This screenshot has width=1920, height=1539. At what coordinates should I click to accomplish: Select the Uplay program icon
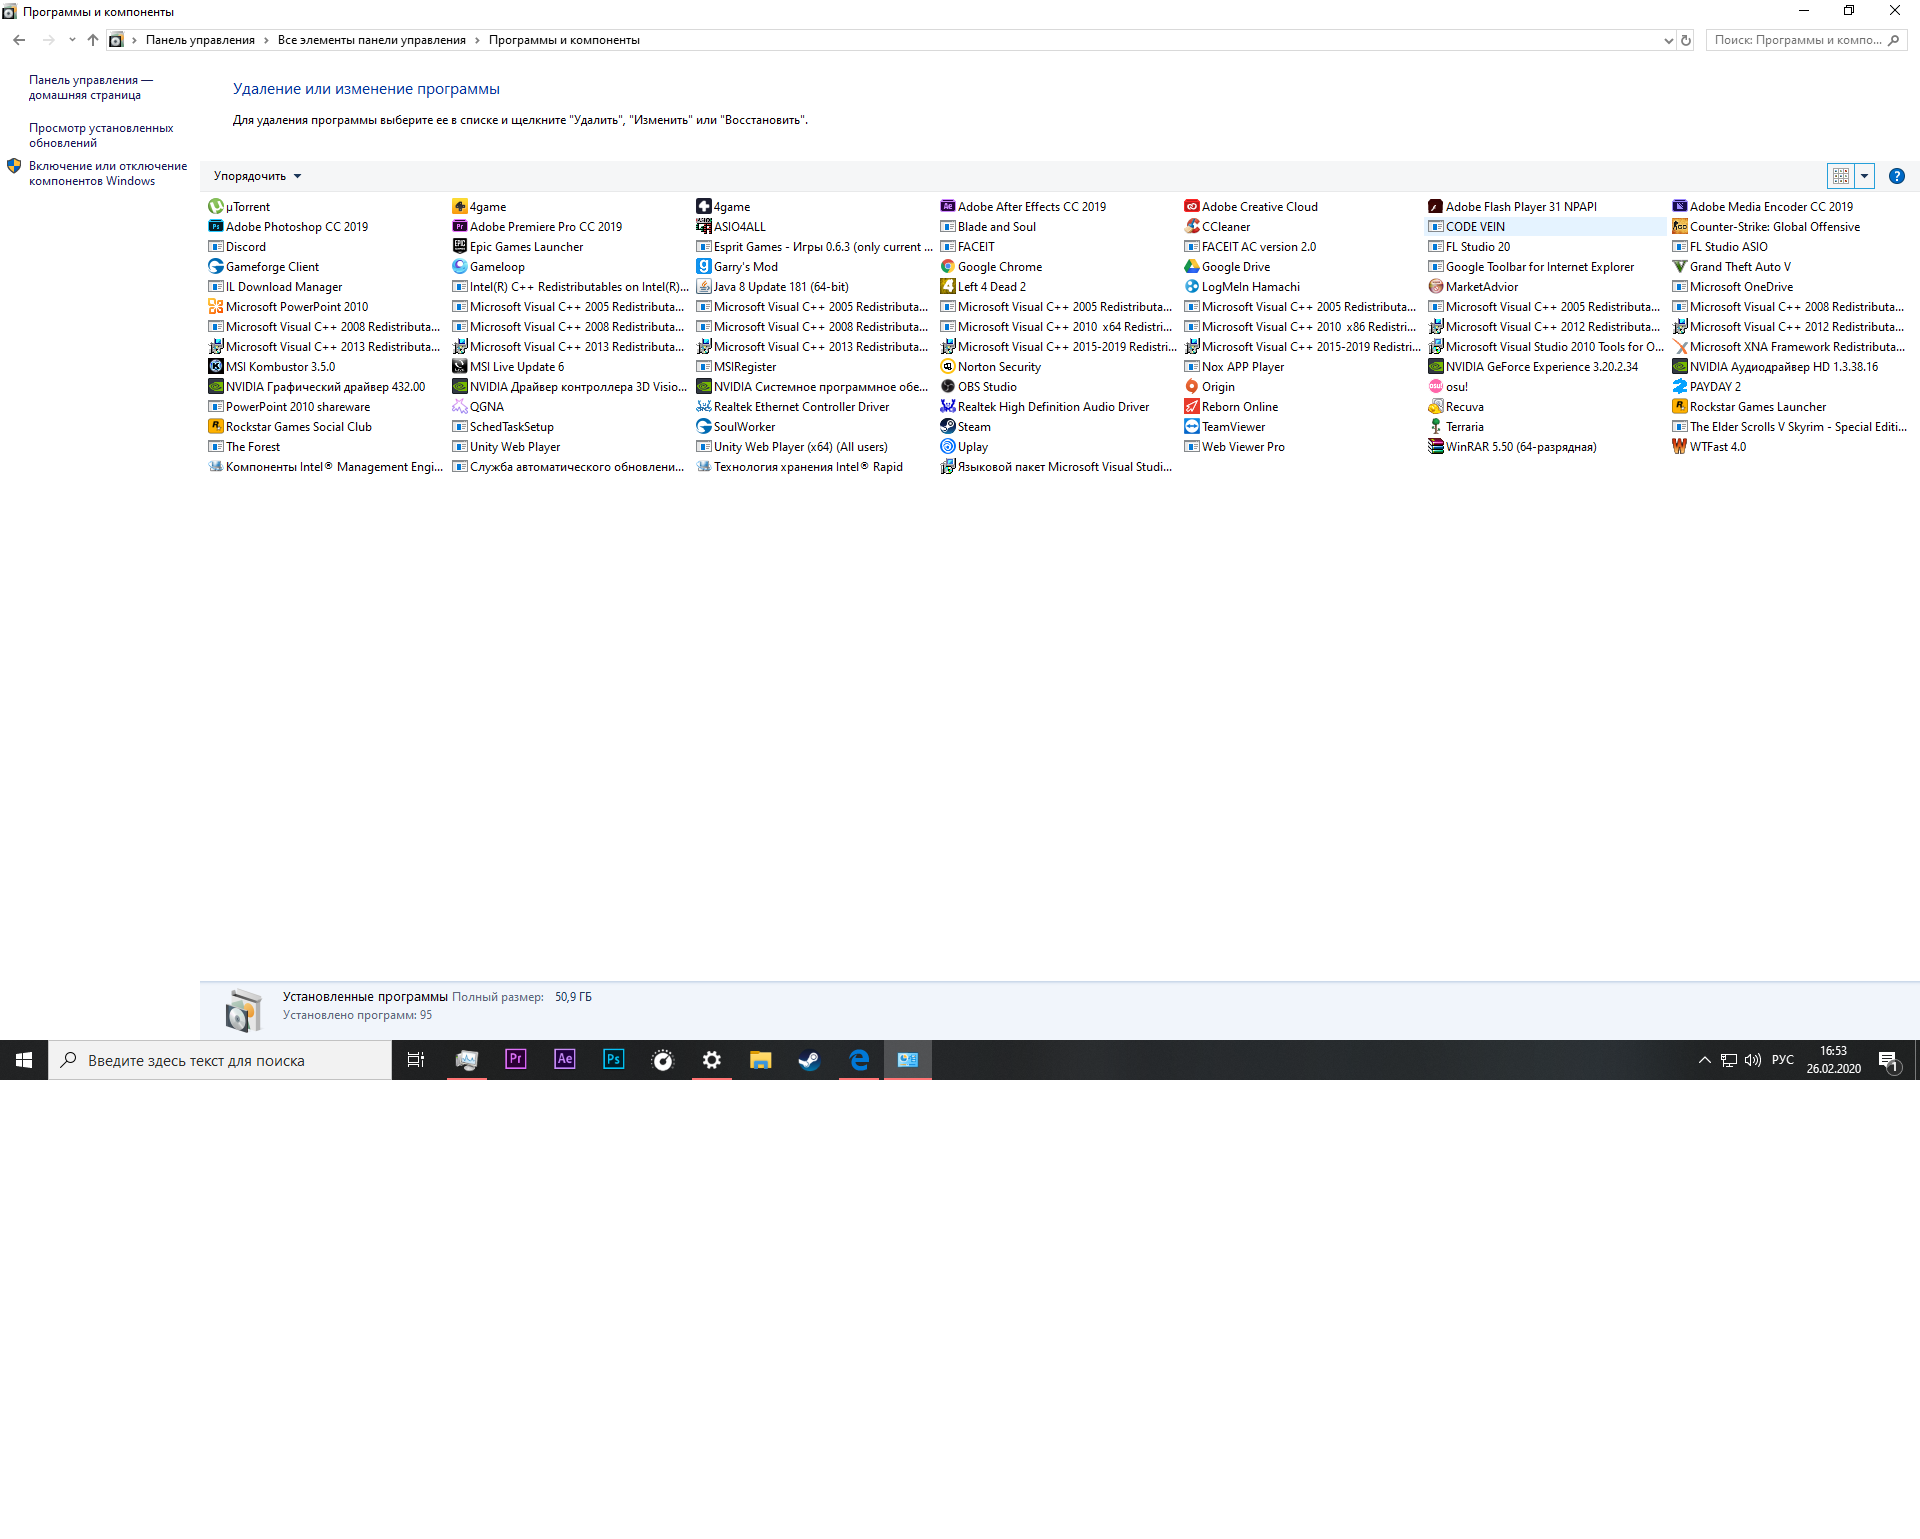click(947, 447)
